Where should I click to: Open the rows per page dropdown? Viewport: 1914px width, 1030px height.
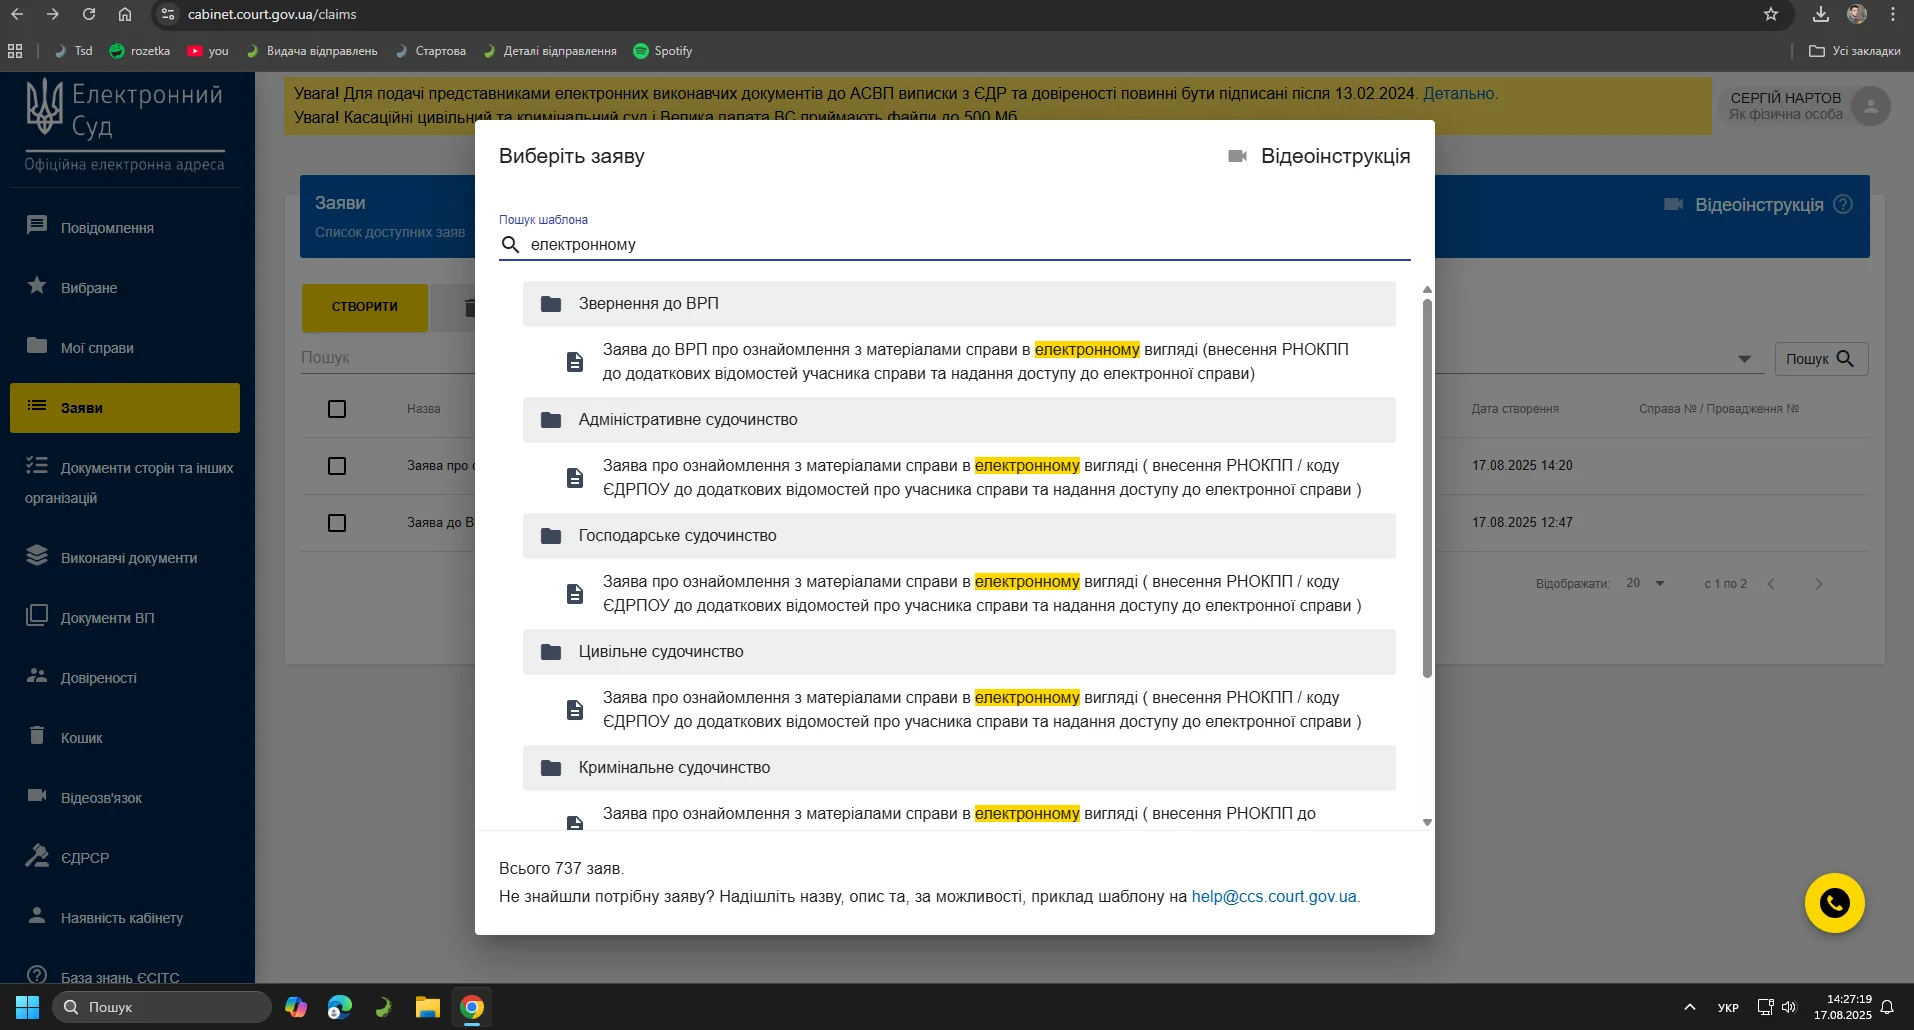click(x=1645, y=583)
